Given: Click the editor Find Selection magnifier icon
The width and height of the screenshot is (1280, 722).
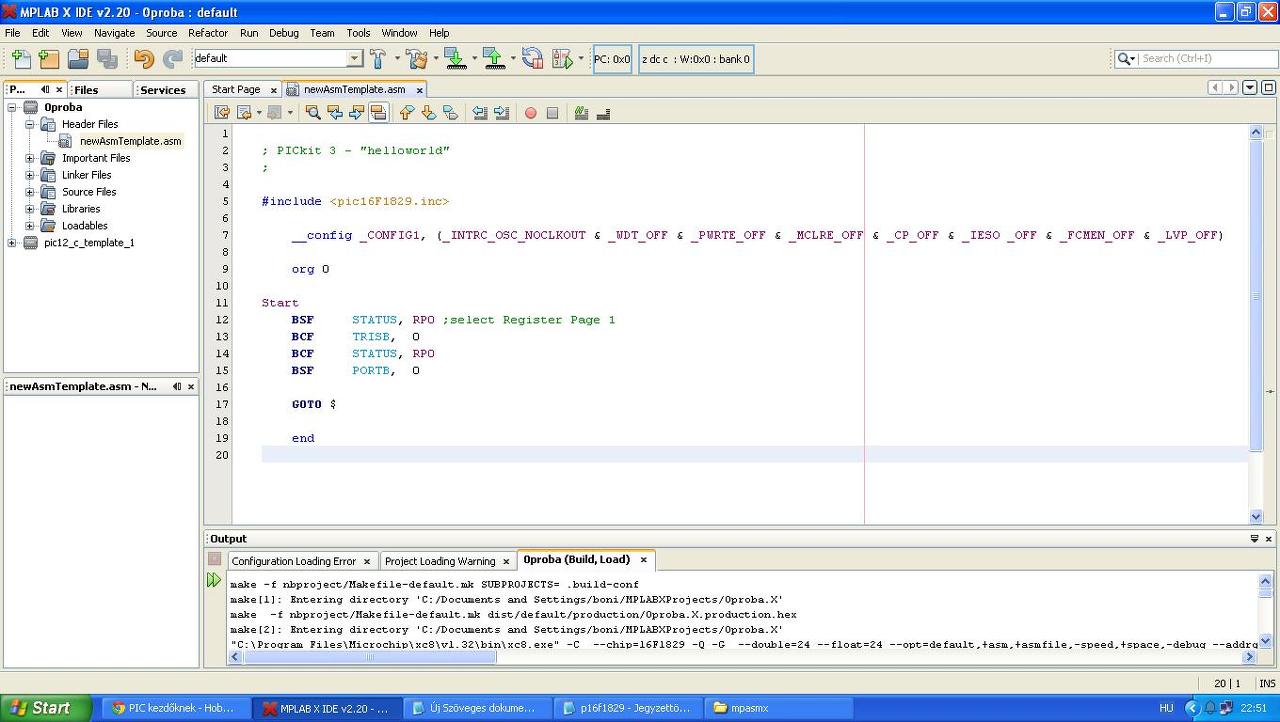Looking at the screenshot, I should pos(313,113).
